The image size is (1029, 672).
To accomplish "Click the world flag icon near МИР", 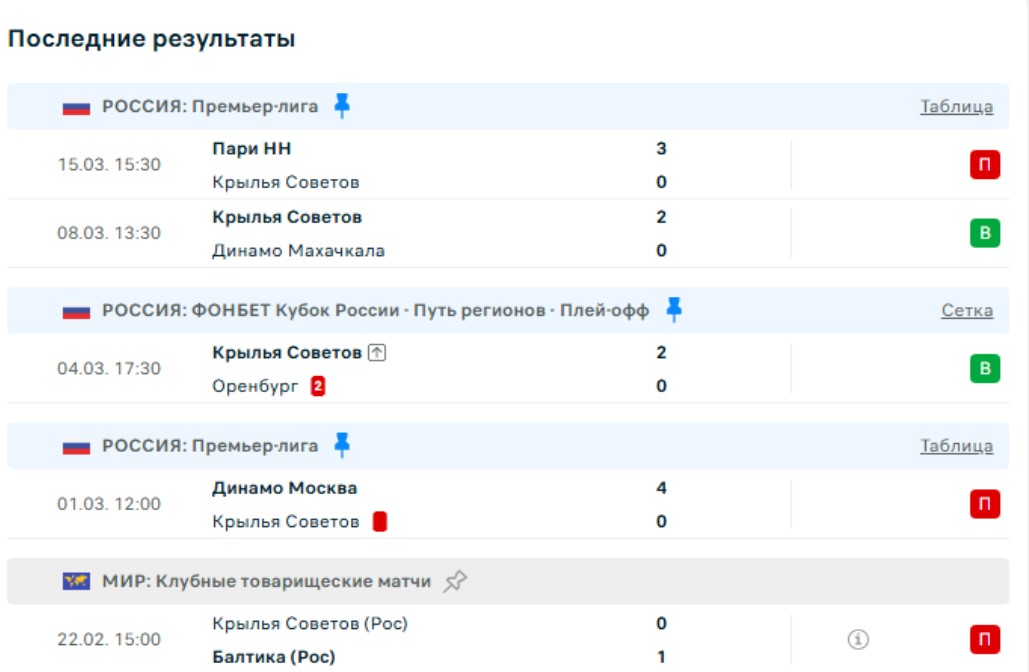I will pos(76,581).
